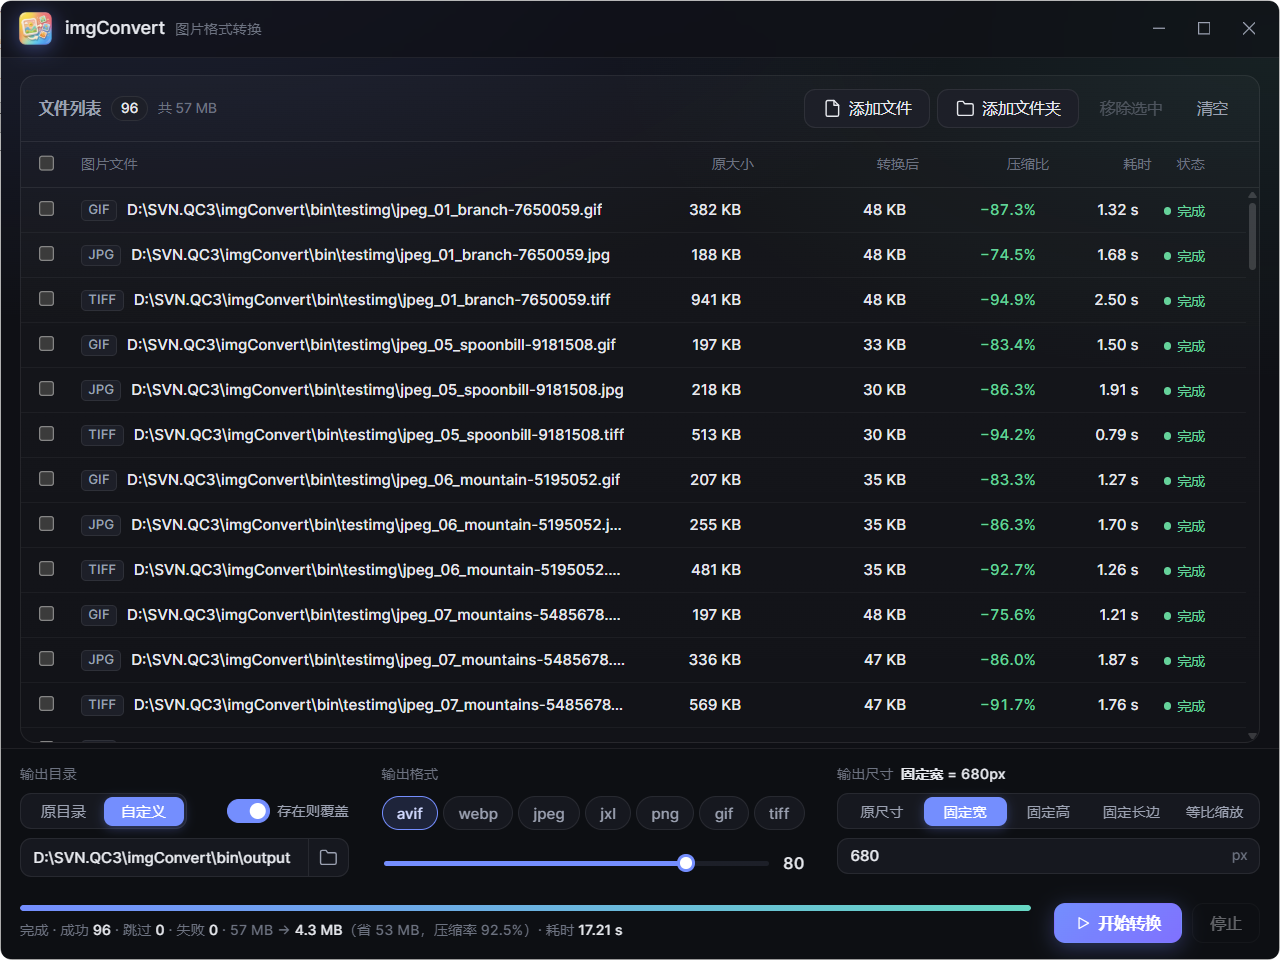Click the jpeg_06_mountain-5195052.gif file path
1280x960 pixels.
(x=373, y=480)
